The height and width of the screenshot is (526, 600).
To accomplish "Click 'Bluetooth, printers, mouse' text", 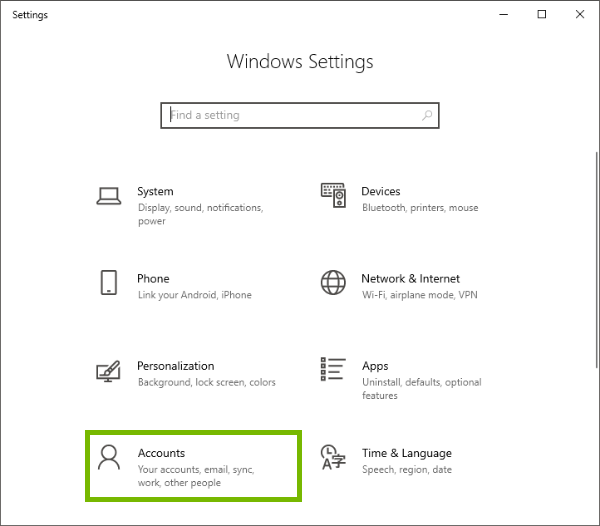I will pyautogui.click(x=420, y=208).
